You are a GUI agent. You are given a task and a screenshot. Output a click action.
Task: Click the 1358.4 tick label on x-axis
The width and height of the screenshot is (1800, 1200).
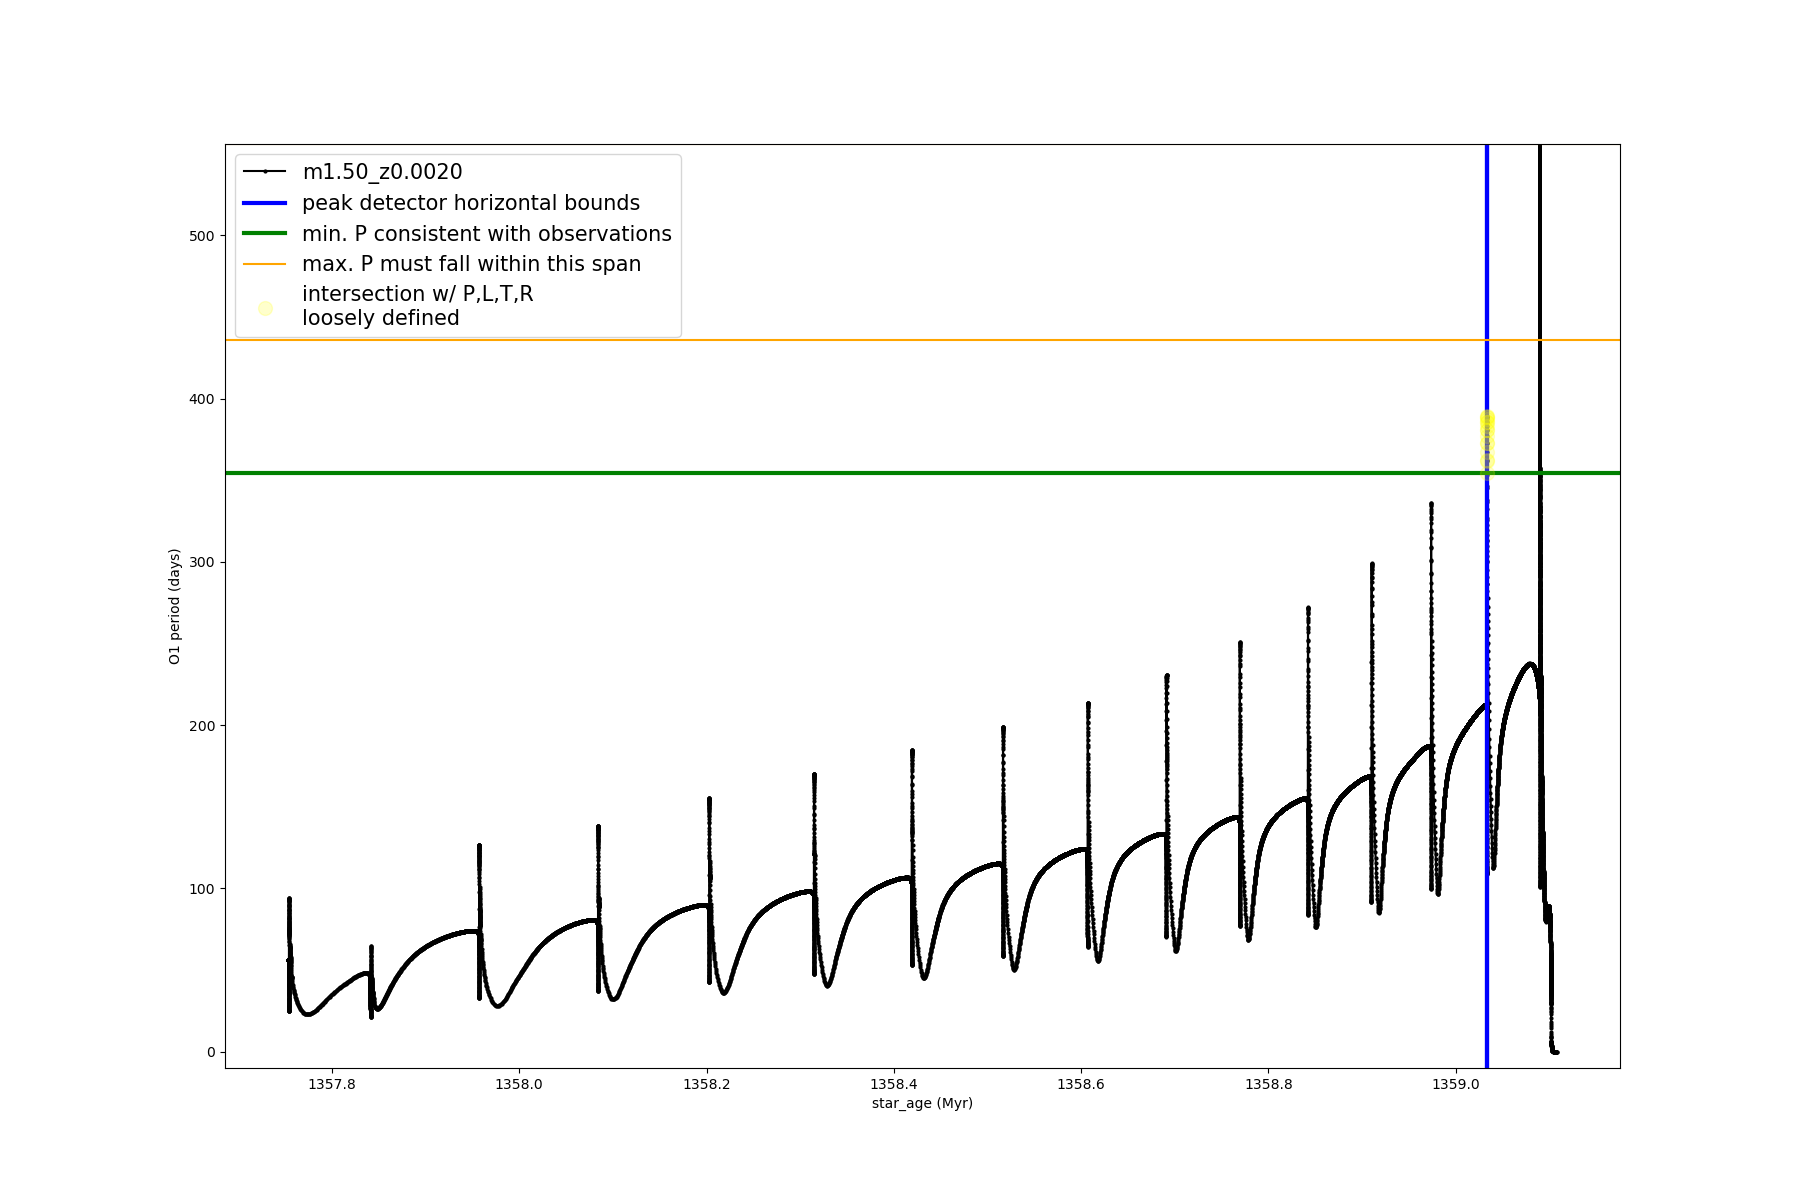(894, 1084)
